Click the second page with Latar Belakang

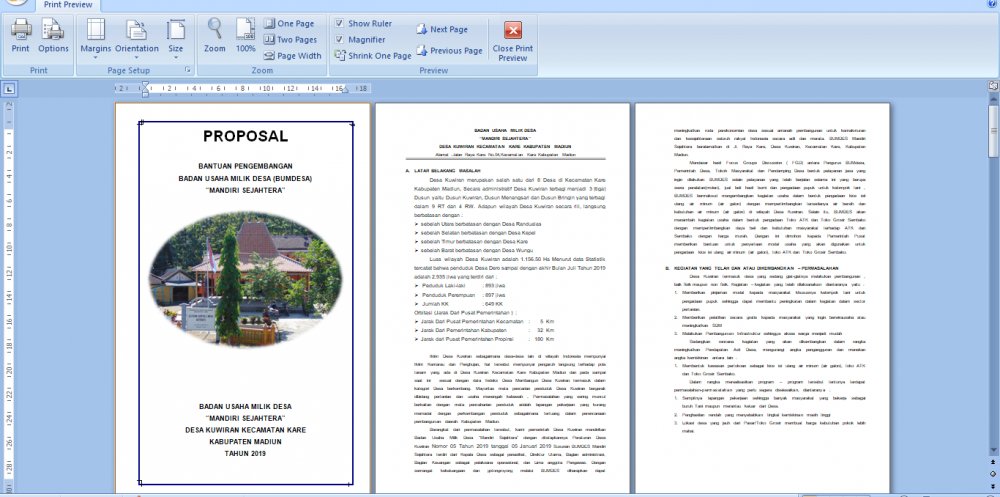pos(503,298)
